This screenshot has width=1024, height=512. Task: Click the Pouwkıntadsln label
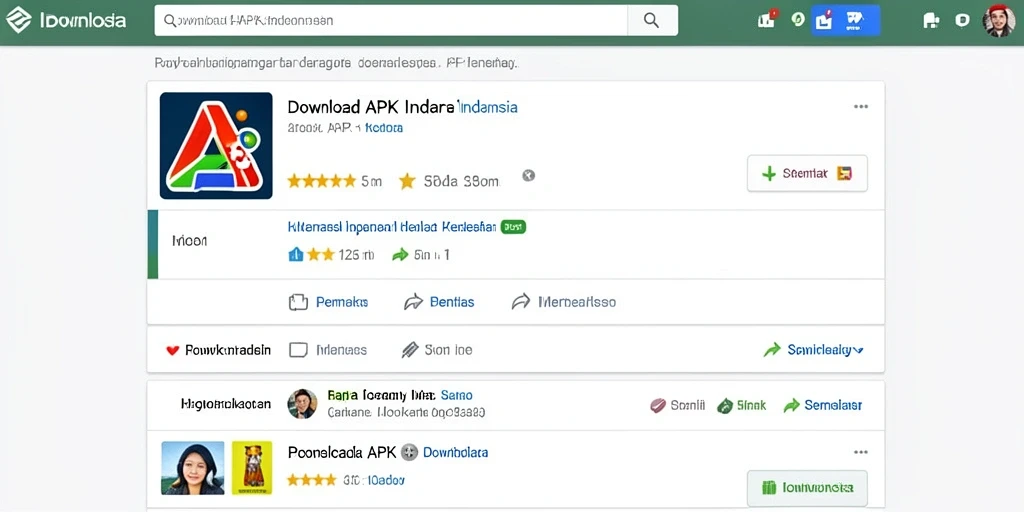pos(228,350)
